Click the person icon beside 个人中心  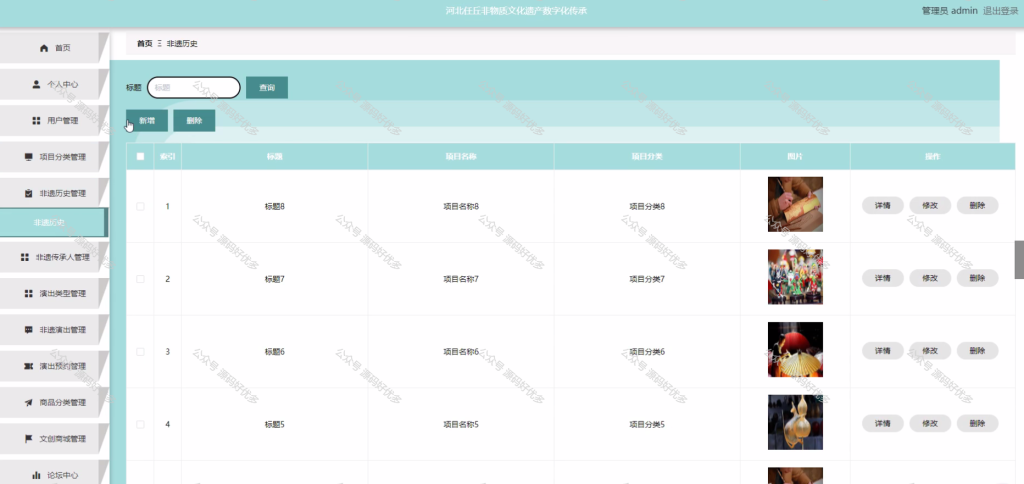click(37, 84)
